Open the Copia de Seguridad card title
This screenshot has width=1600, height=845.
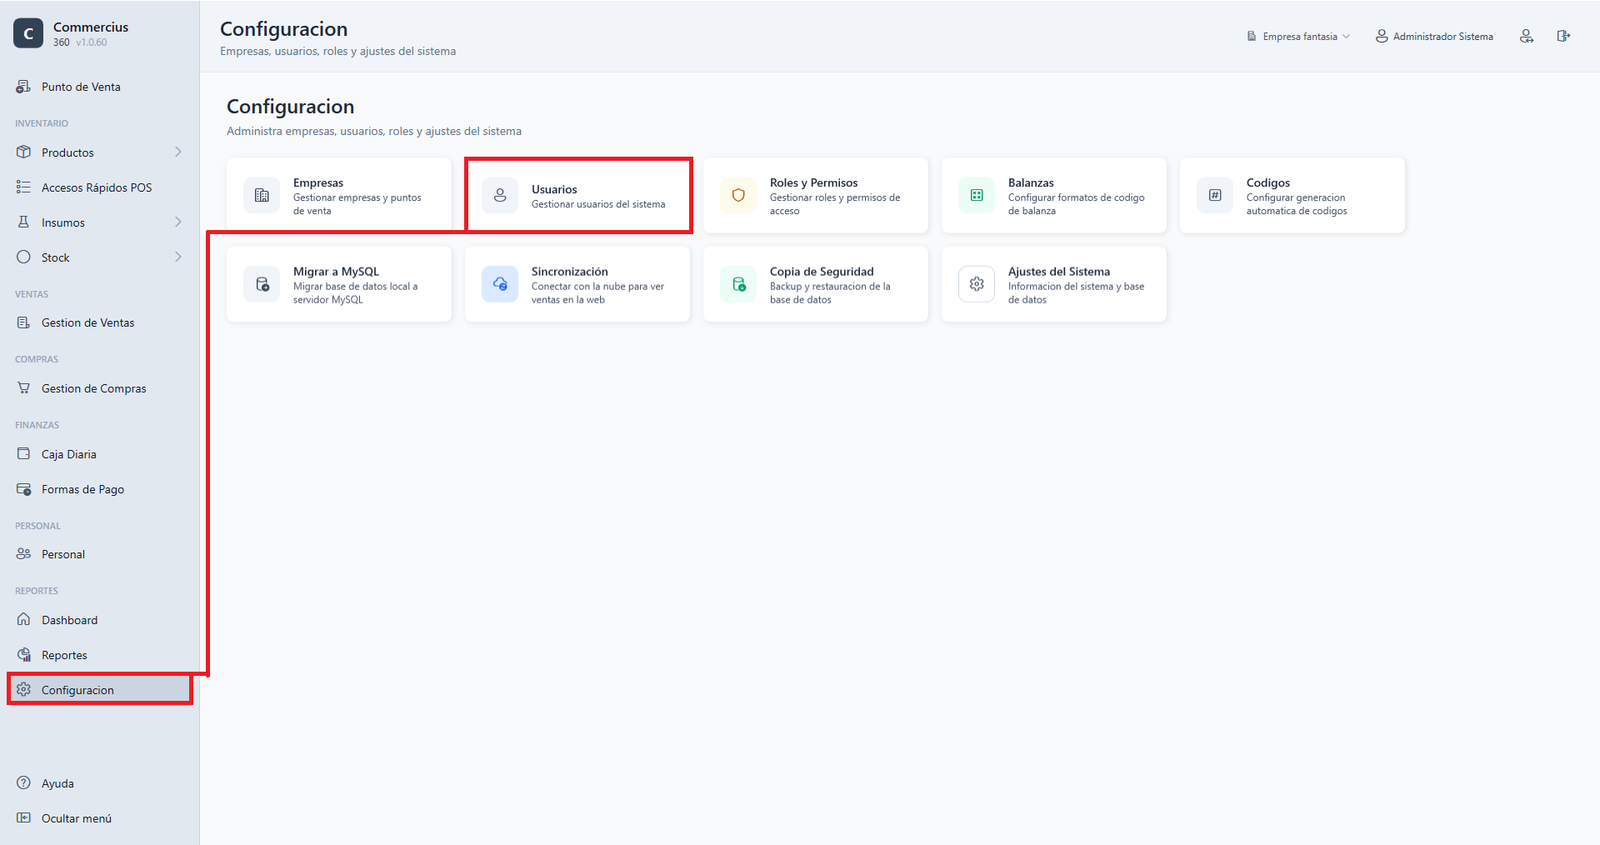(x=822, y=271)
